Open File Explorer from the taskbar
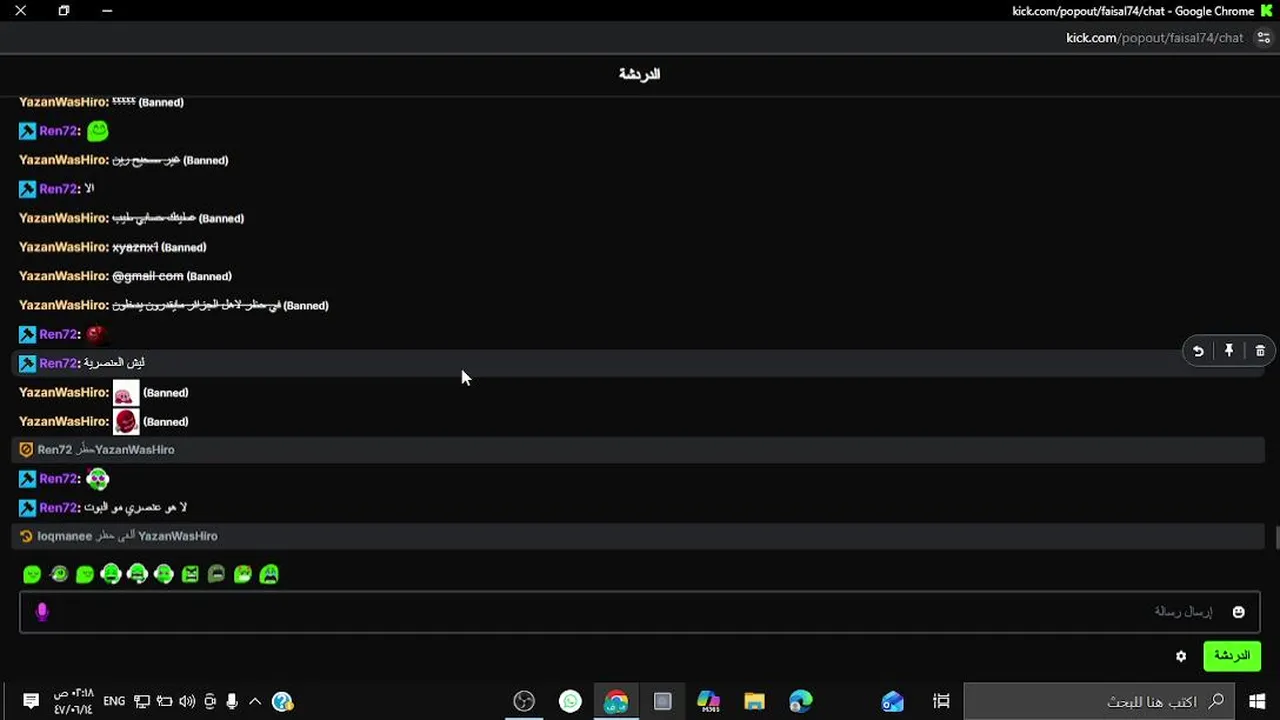This screenshot has height=720, width=1280. pos(754,701)
